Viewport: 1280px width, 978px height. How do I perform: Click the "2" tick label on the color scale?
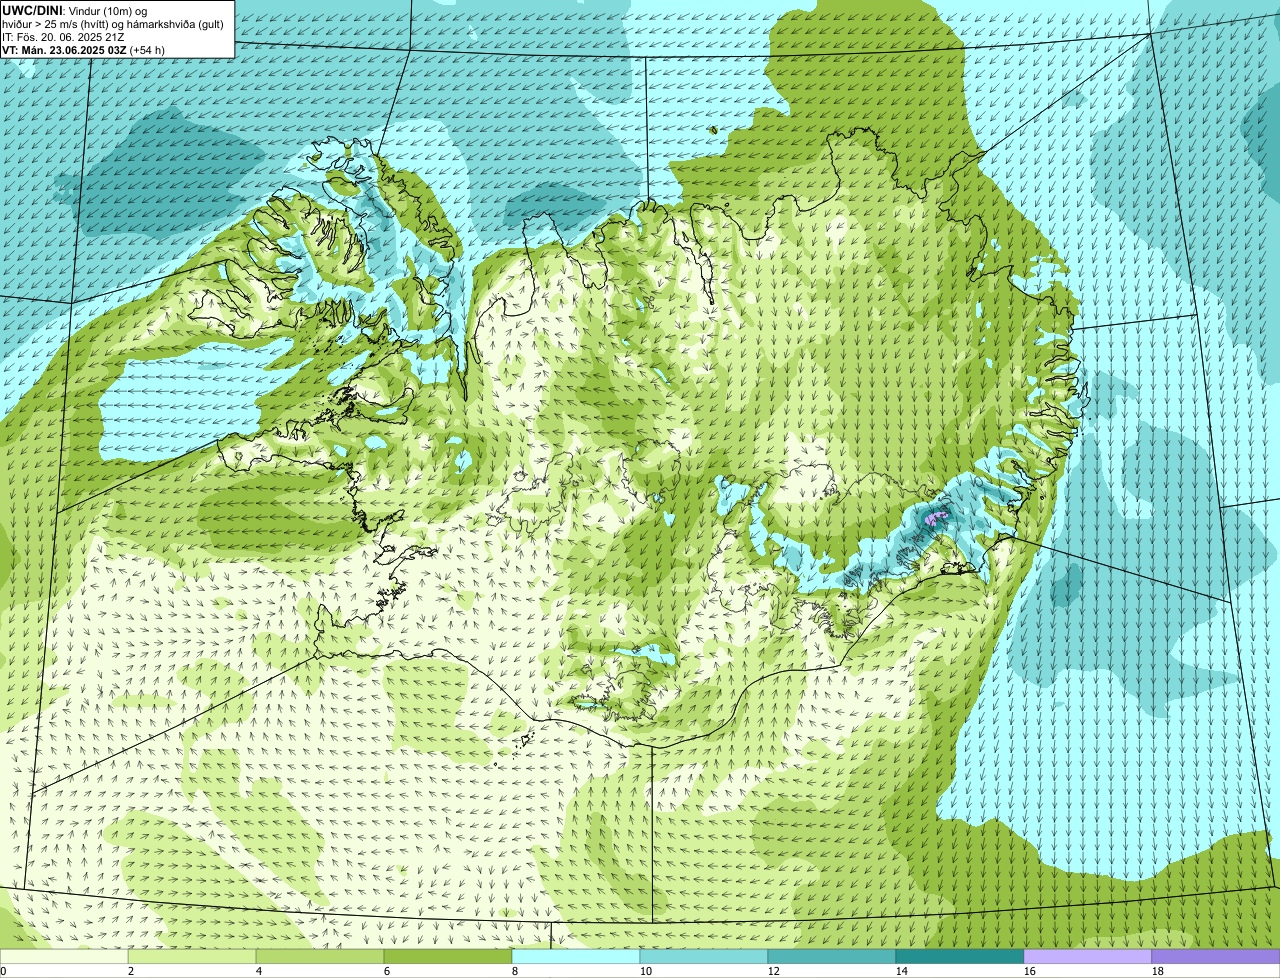click(131, 971)
